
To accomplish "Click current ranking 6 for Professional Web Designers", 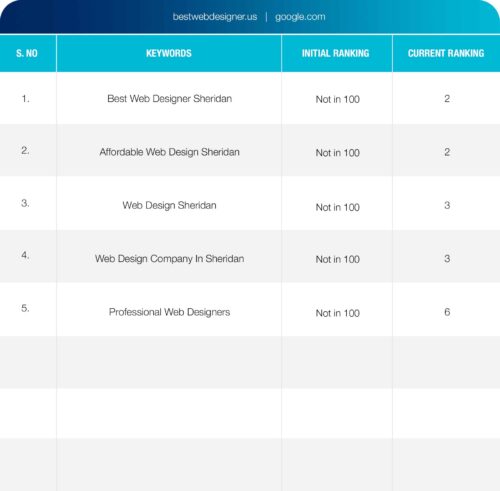I will [447, 312].
